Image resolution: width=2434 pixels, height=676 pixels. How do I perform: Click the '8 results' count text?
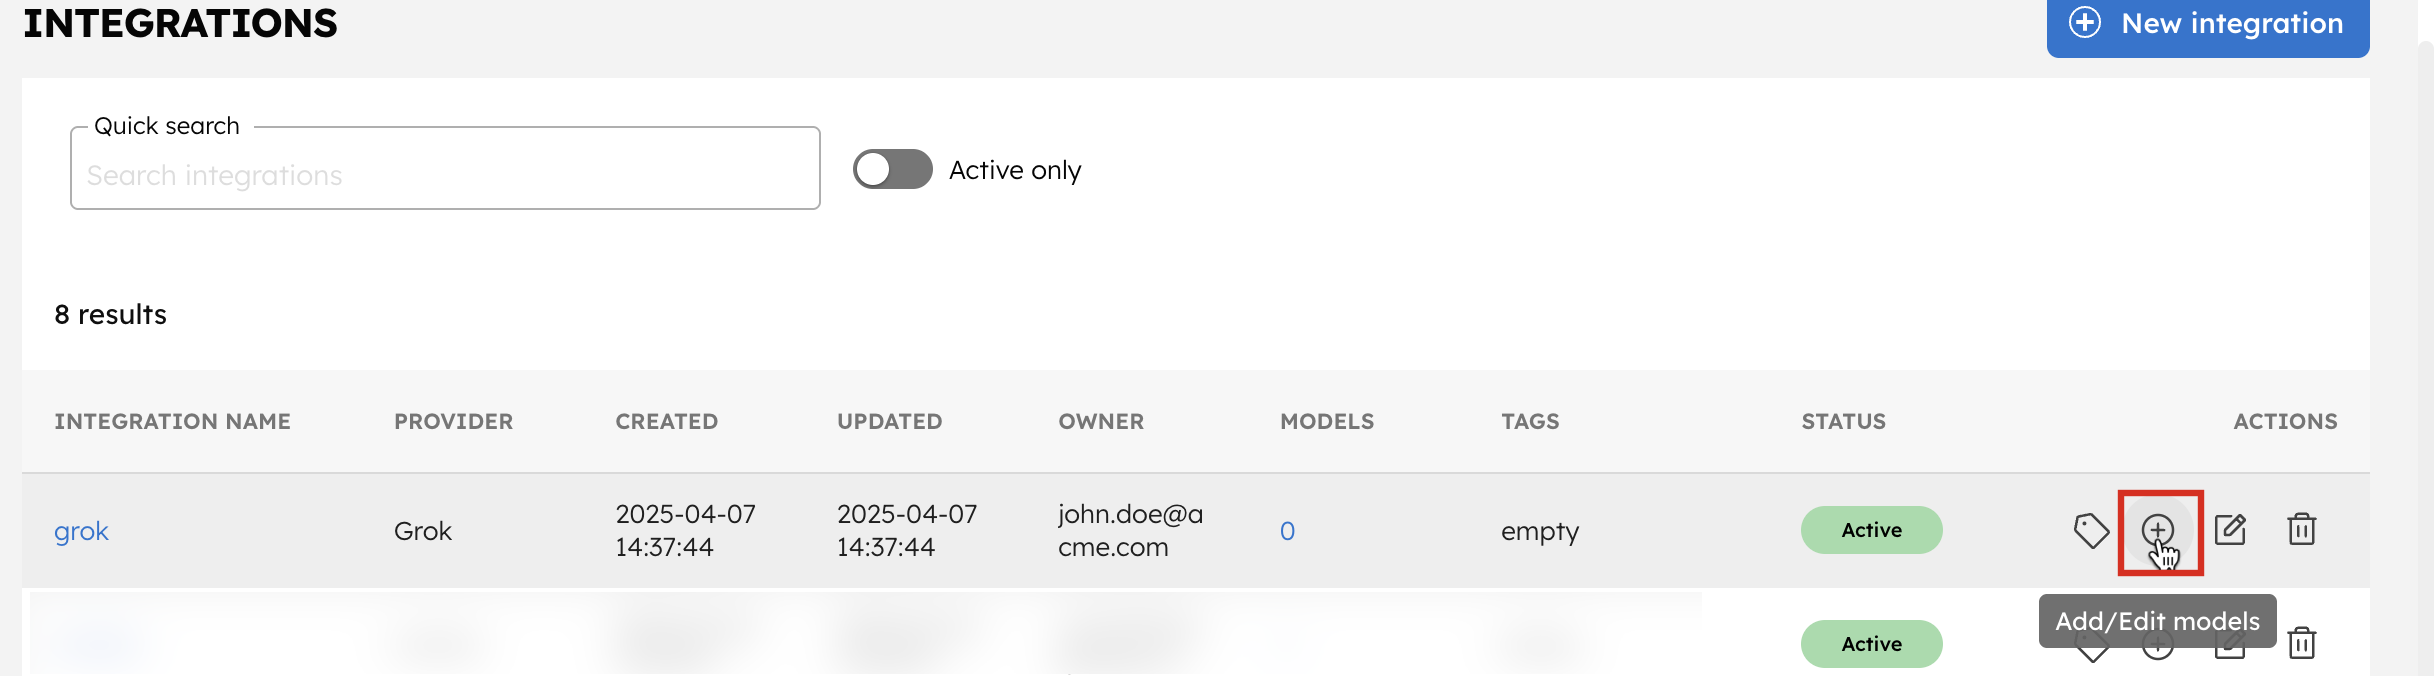[x=110, y=315]
